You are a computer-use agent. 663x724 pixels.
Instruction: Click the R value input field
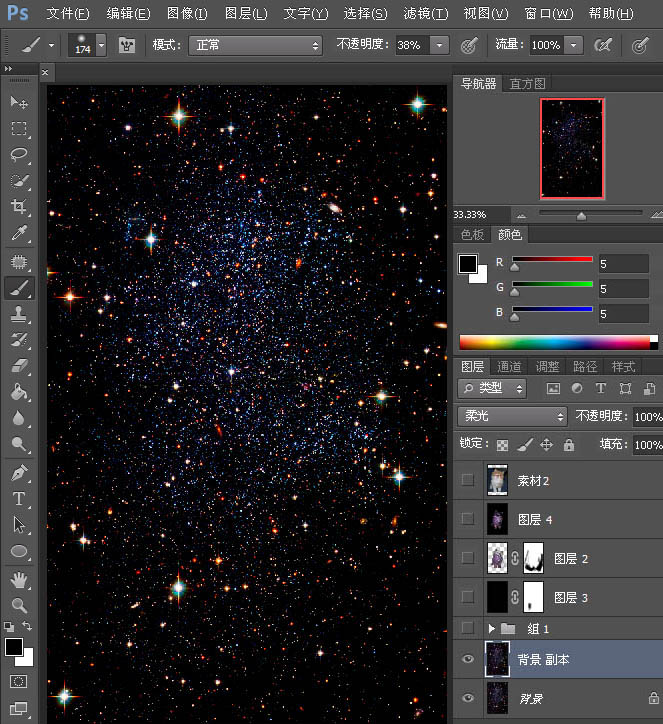(x=623, y=264)
